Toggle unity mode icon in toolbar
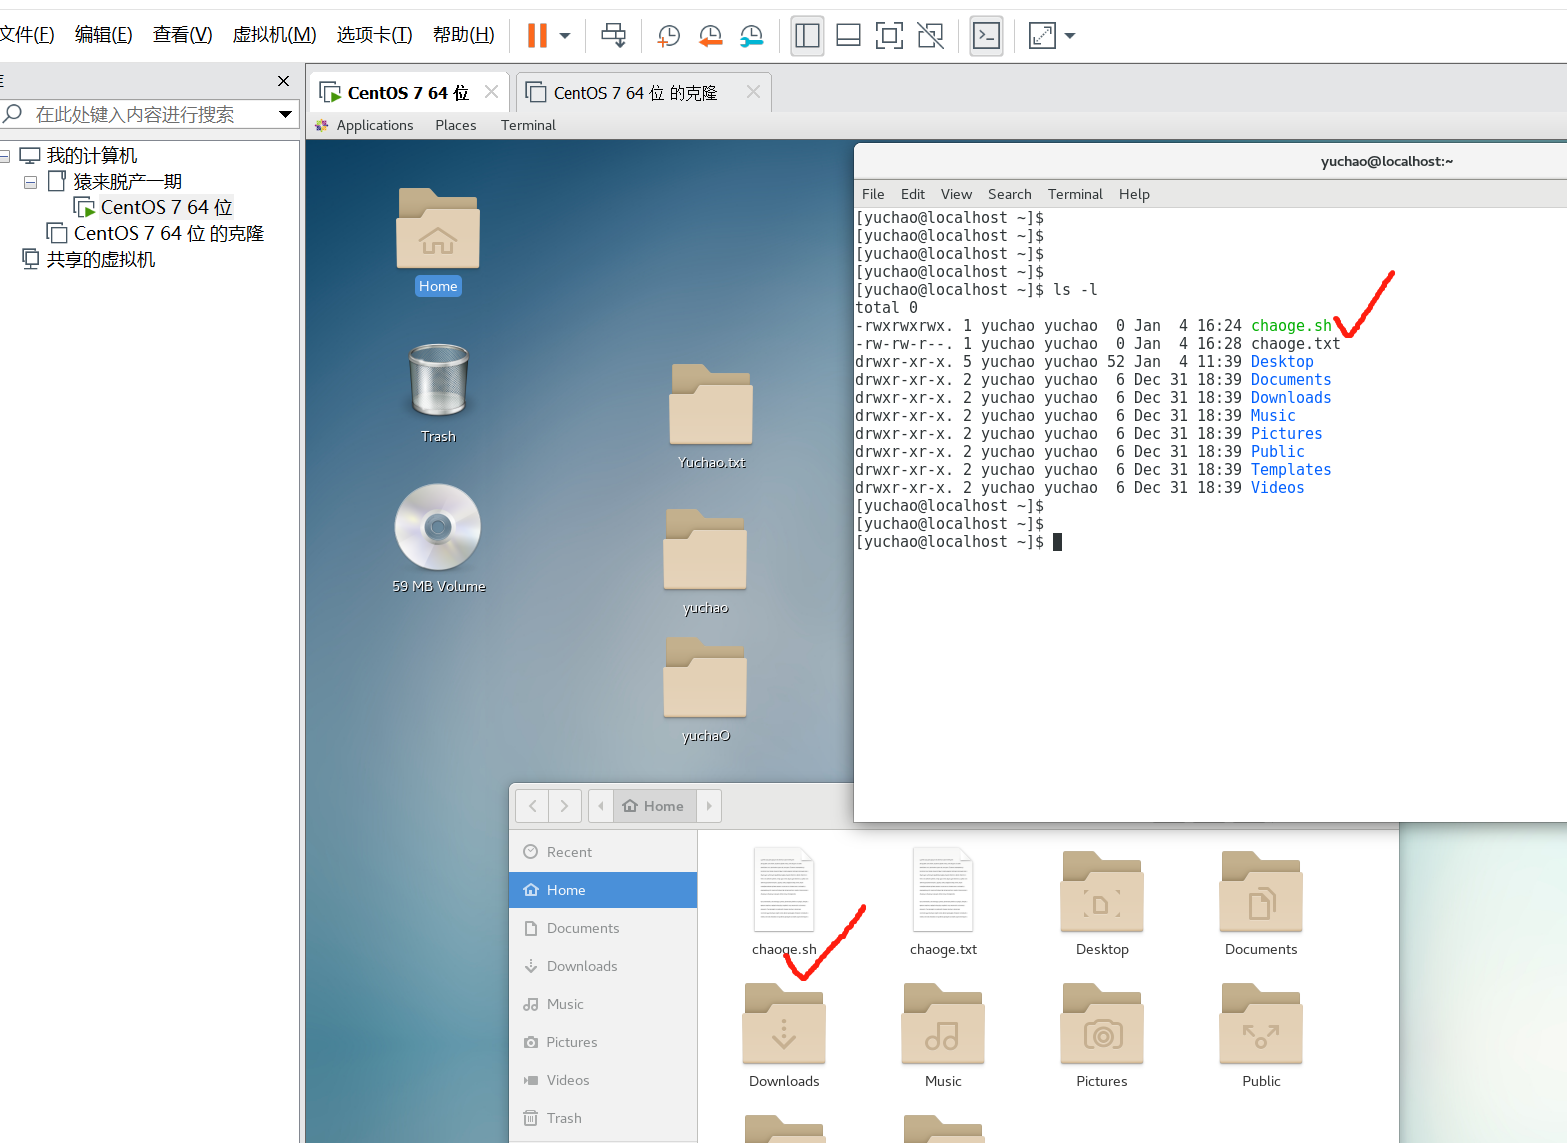 click(930, 36)
